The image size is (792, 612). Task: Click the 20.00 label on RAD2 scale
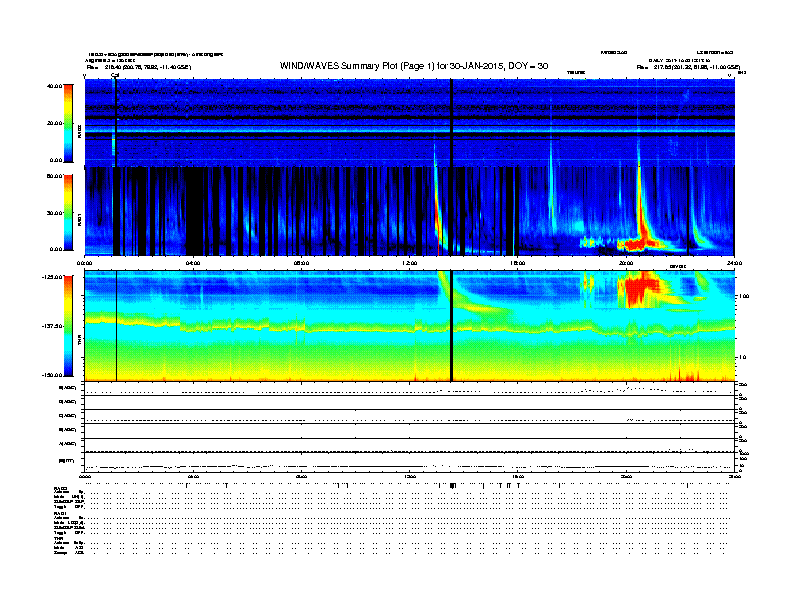54,123
